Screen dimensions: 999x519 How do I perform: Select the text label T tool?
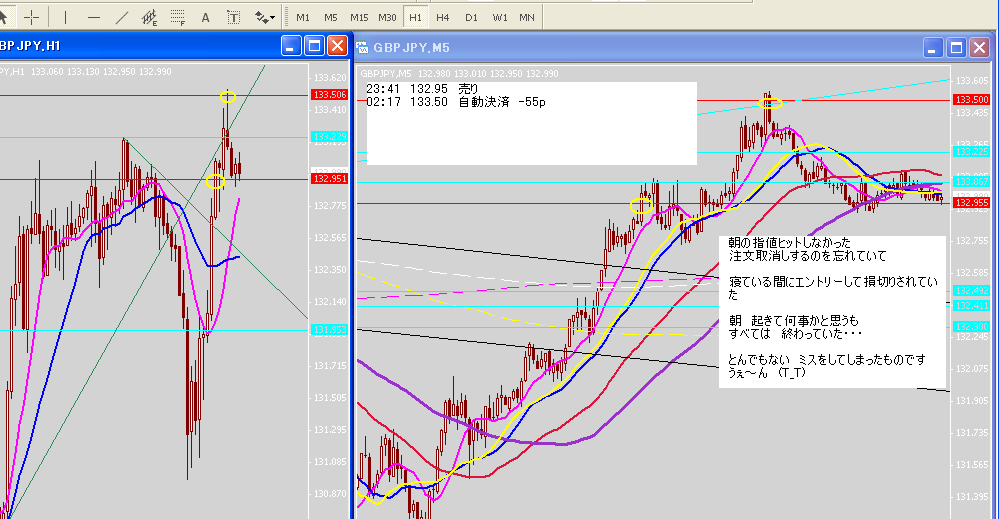(233, 17)
